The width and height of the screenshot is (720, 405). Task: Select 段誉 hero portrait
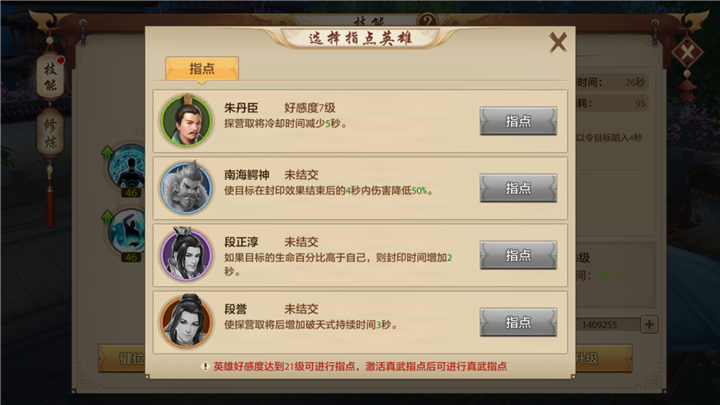click(186, 321)
